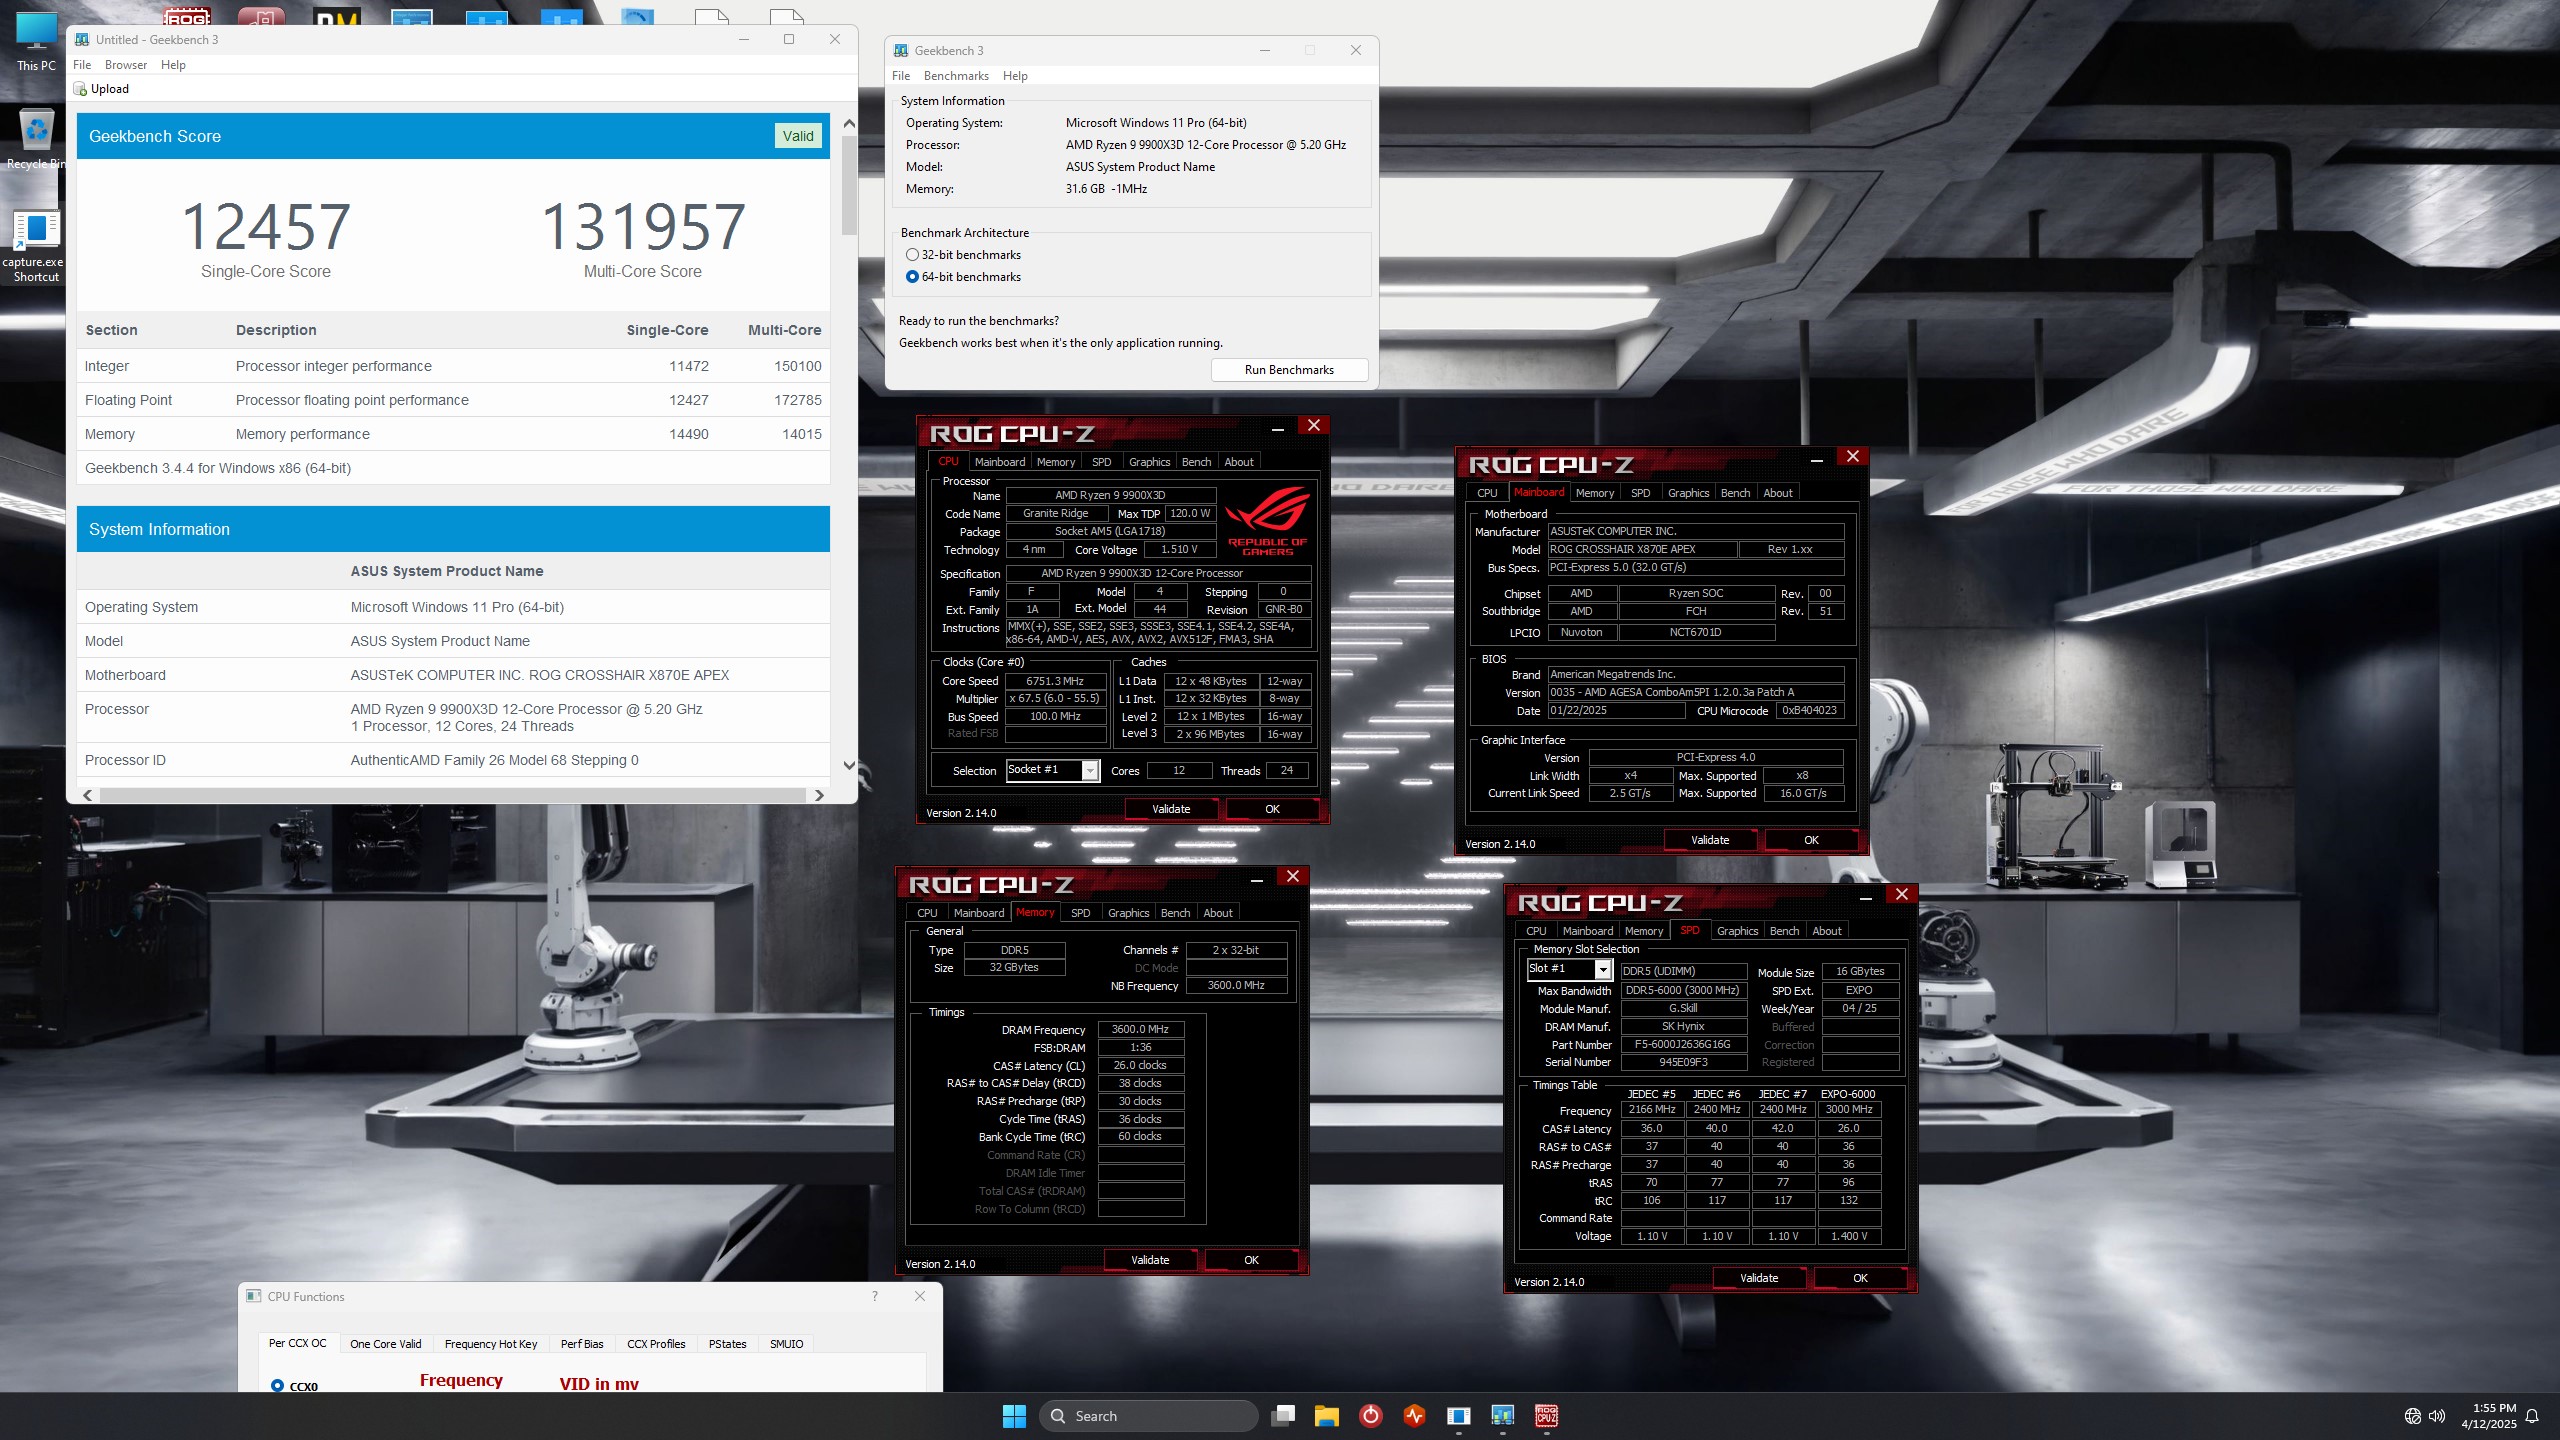
Task: Open the Windows Start menu
Action: pyautogui.click(x=1014, y=1416)
